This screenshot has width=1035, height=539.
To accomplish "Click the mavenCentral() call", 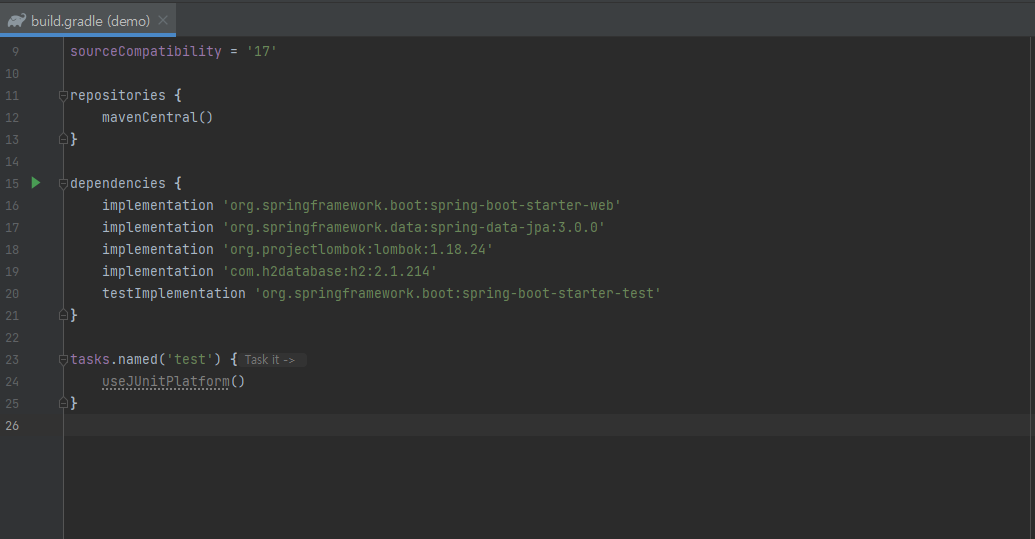I will tap(157, 117).
